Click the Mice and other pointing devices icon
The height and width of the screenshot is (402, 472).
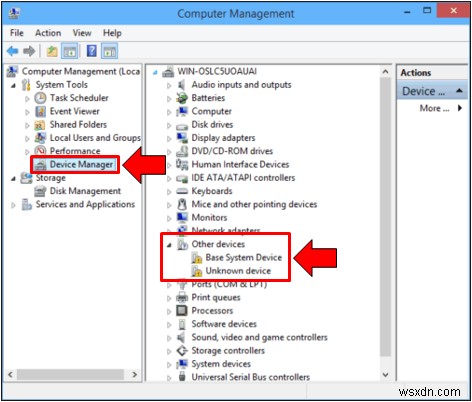click(182, 204)
